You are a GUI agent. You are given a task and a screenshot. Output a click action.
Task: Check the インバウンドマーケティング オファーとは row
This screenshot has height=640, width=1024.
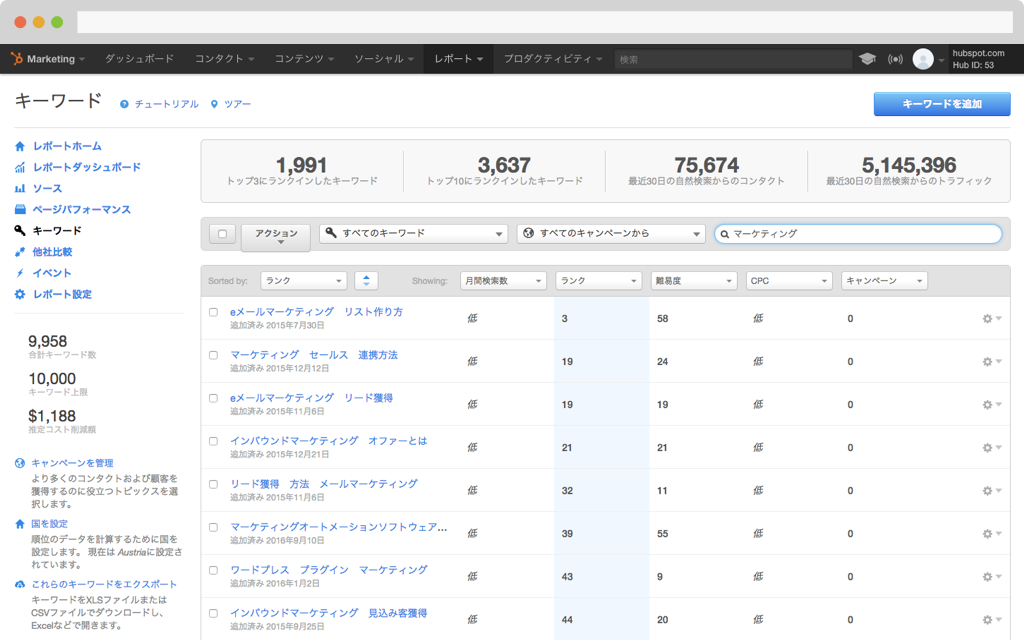(213, 441)
